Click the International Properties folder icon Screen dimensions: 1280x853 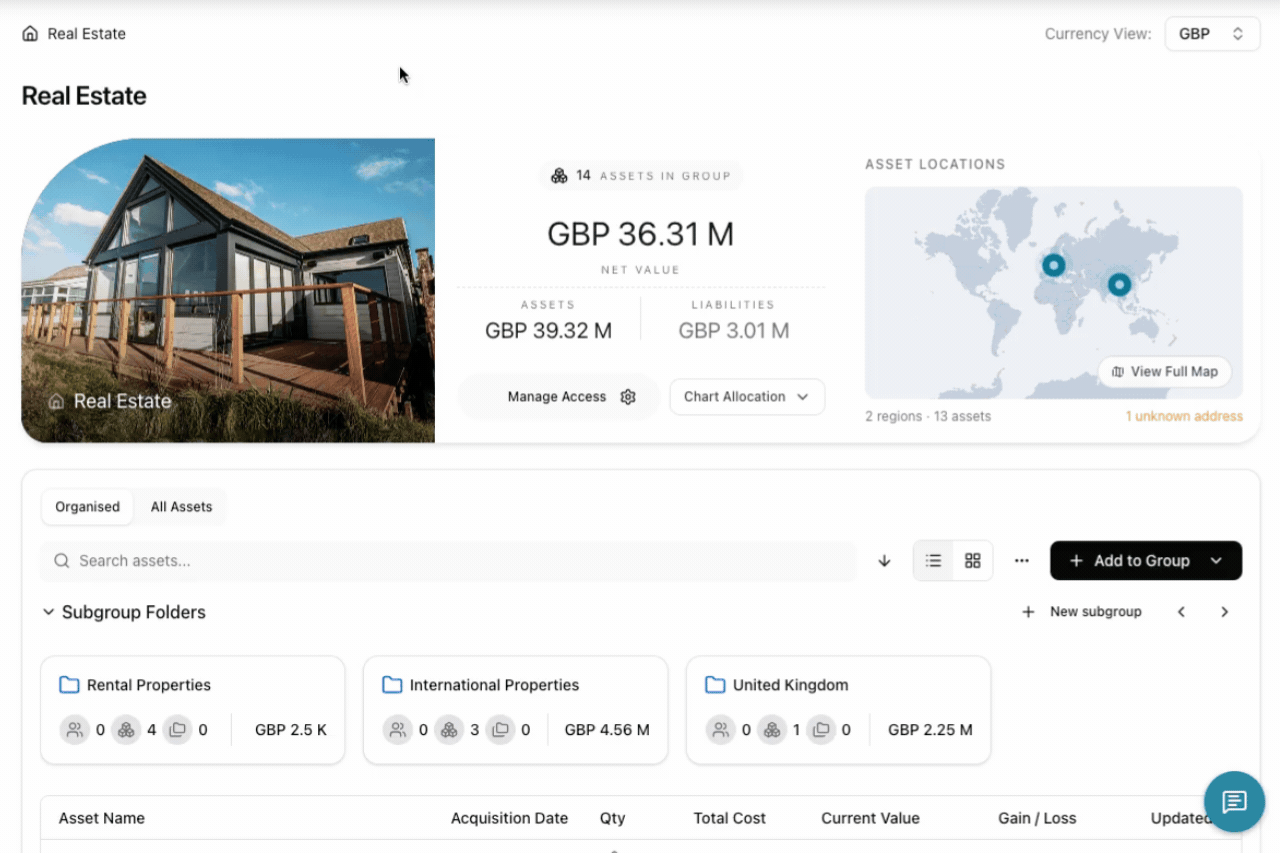click(x=392, y=685)
